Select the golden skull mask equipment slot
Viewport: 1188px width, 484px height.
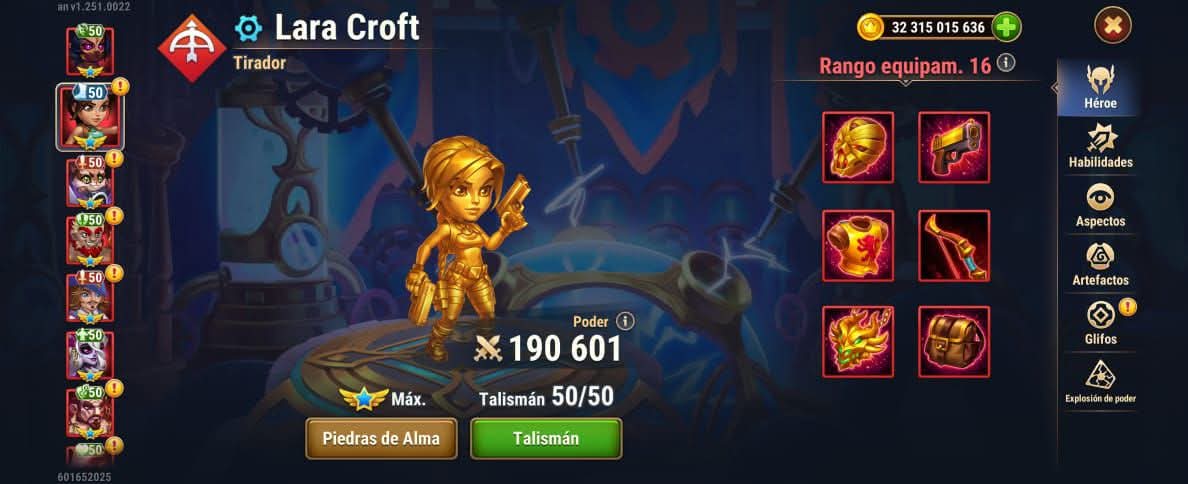(858, 148)
